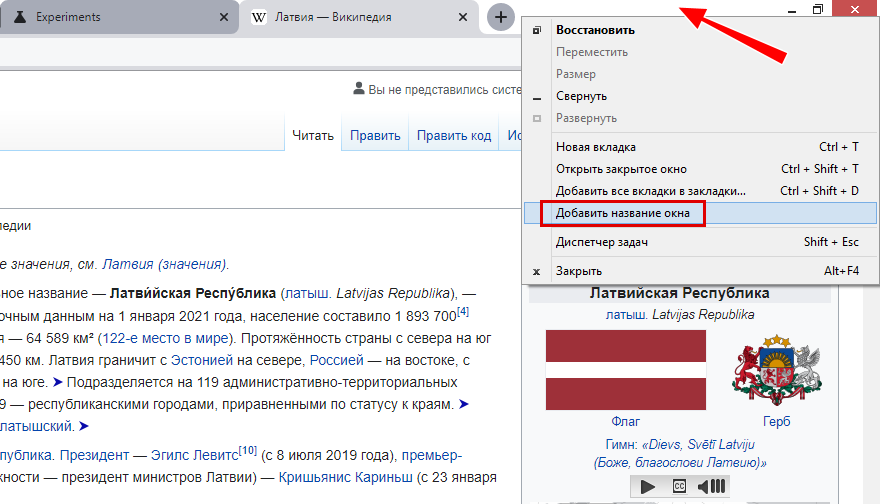Click the minimize icon beside Свернуть
This screenshot has height=504, width=880.
537,98
